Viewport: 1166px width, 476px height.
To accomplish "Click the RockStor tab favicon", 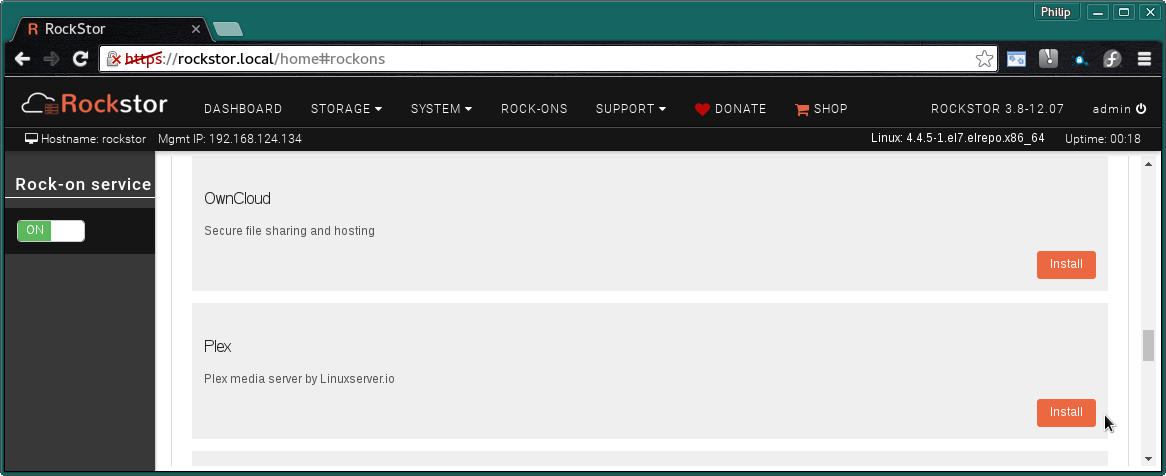I will (33, 29).
